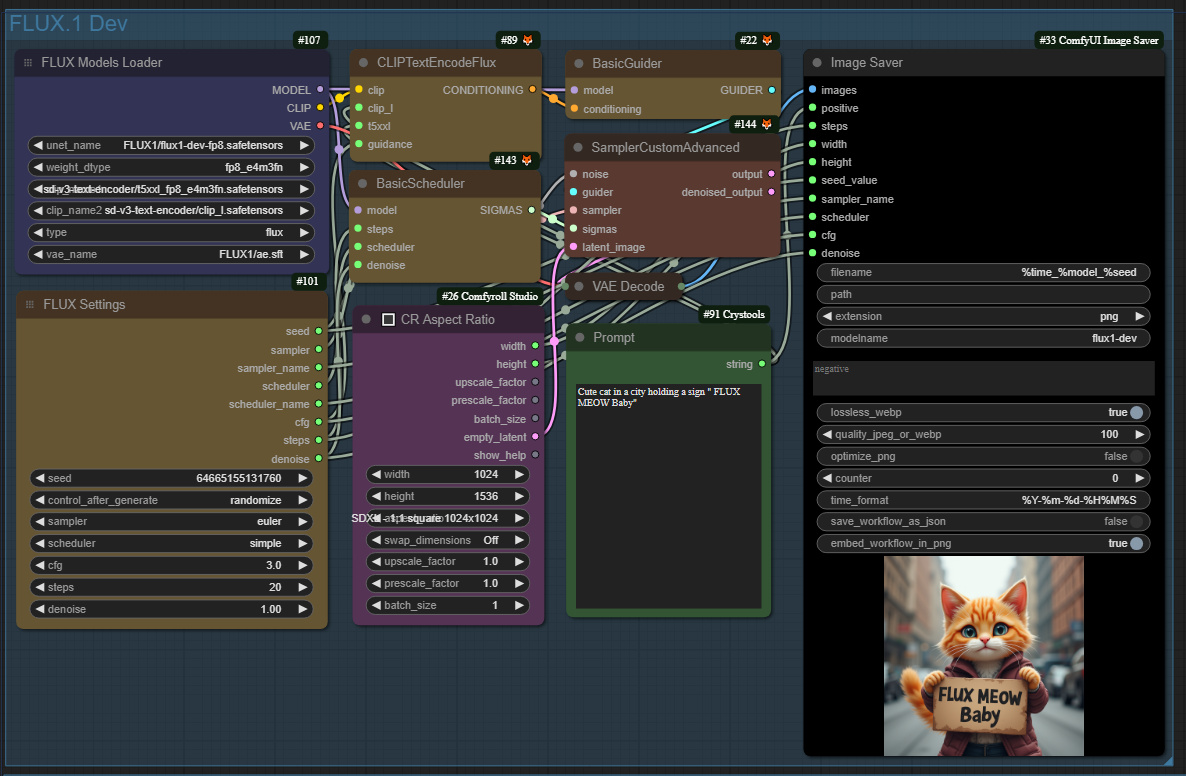Viewport: 1186px width, 776px height.
Task: Click the fox badge on CLIPTextEncodeFlux node
Action: pyautogui.click(x=527, y=40)
